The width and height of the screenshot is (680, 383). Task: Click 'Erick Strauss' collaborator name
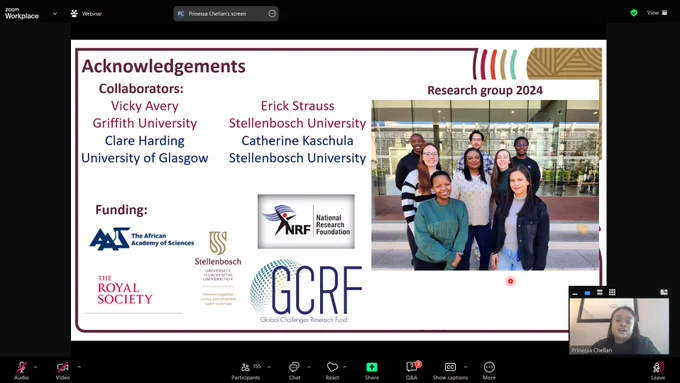(x=298, y=106)
